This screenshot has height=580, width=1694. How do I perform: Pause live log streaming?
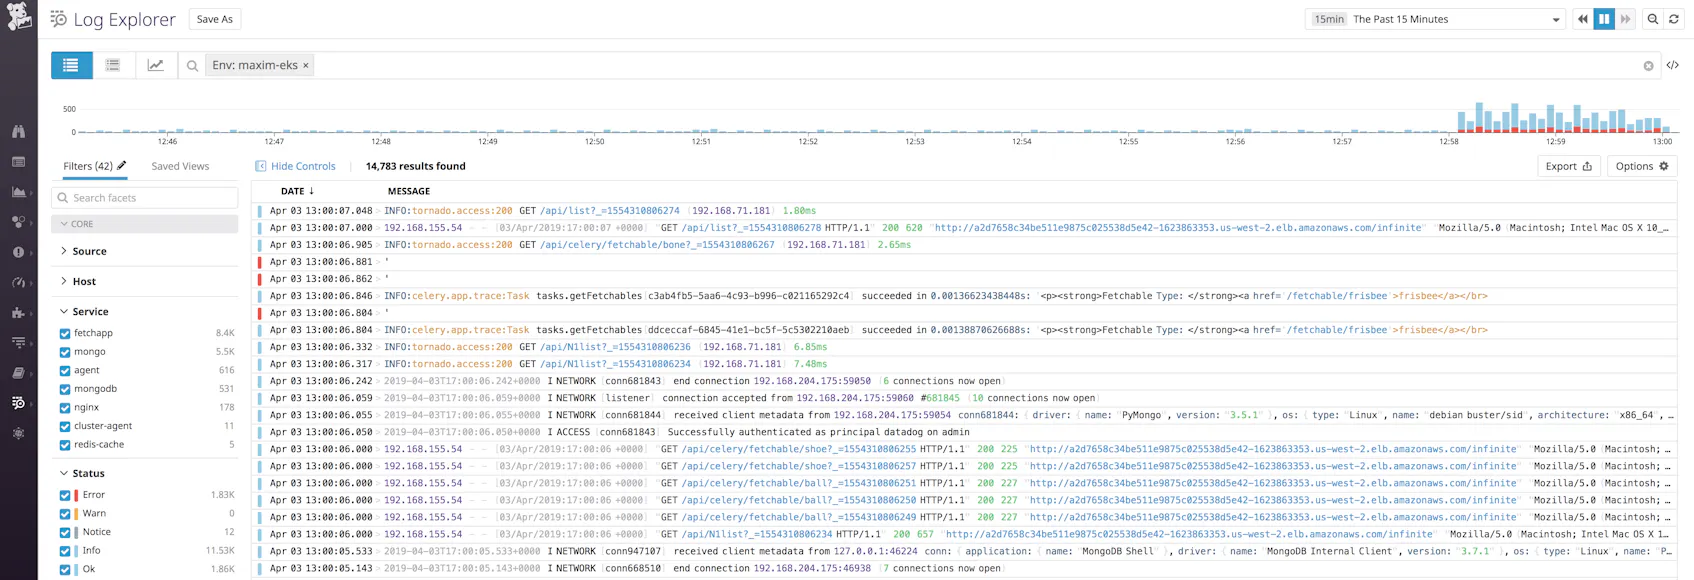click(x=1604, y=19)
